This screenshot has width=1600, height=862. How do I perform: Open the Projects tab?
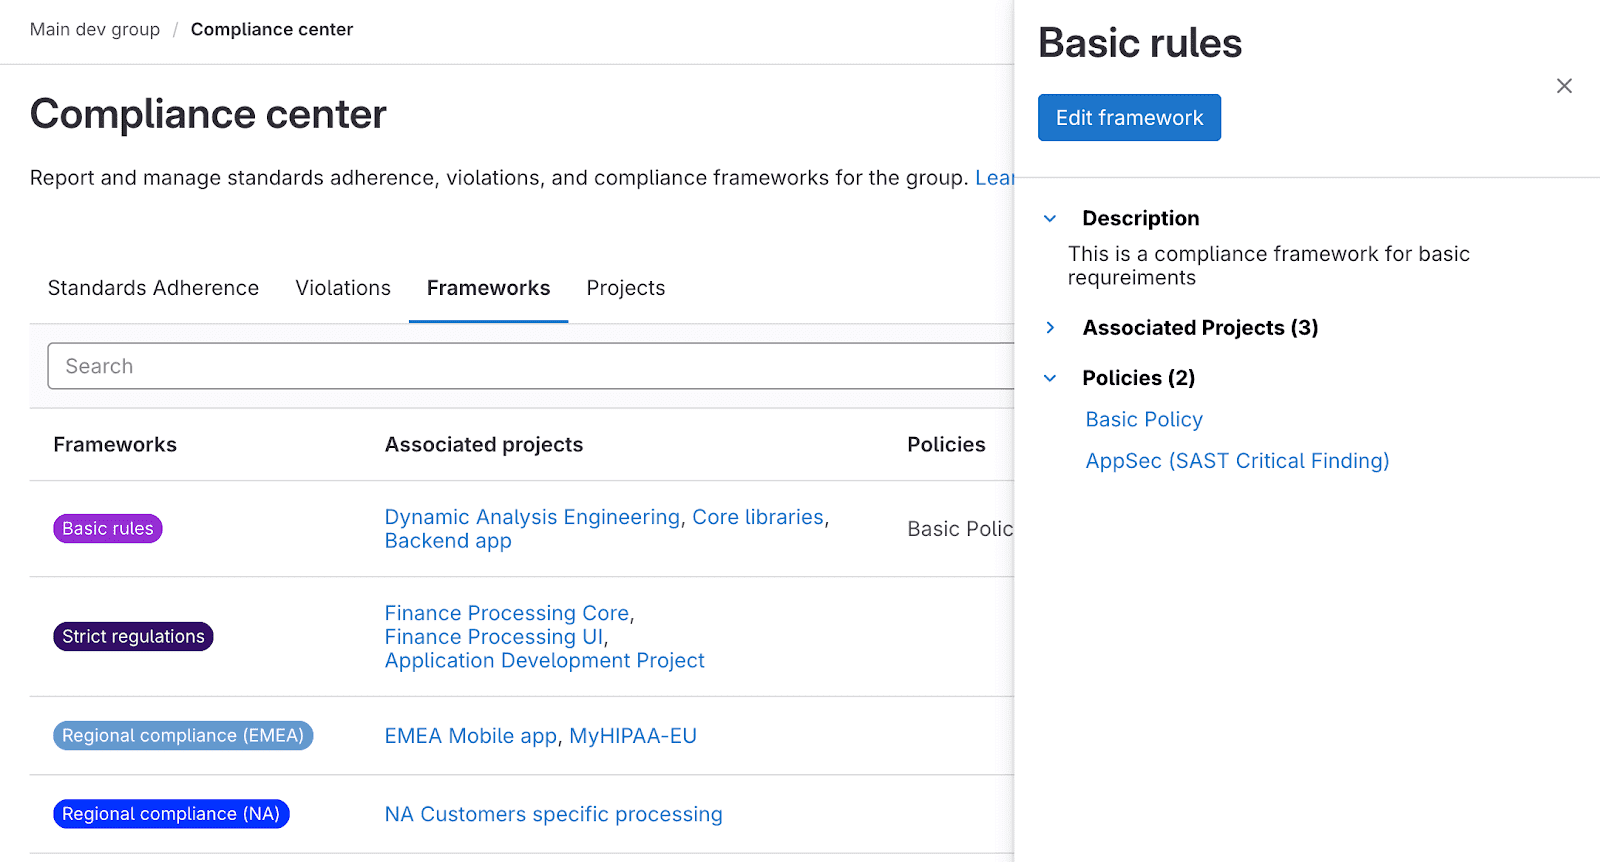click(x=625, y=288)
